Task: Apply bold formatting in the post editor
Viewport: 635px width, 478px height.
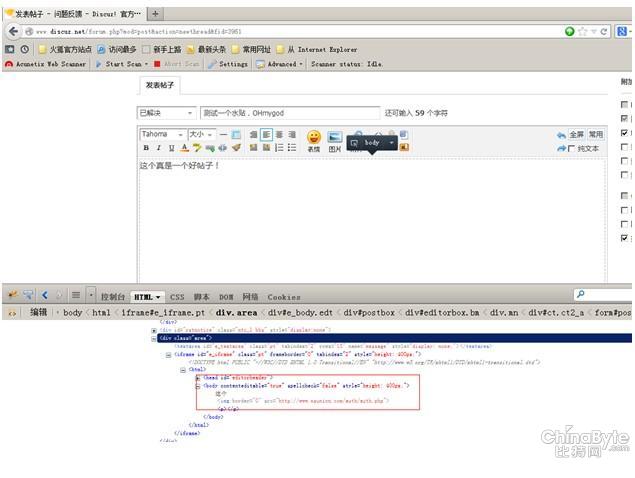Action: (x=146, y=148)
